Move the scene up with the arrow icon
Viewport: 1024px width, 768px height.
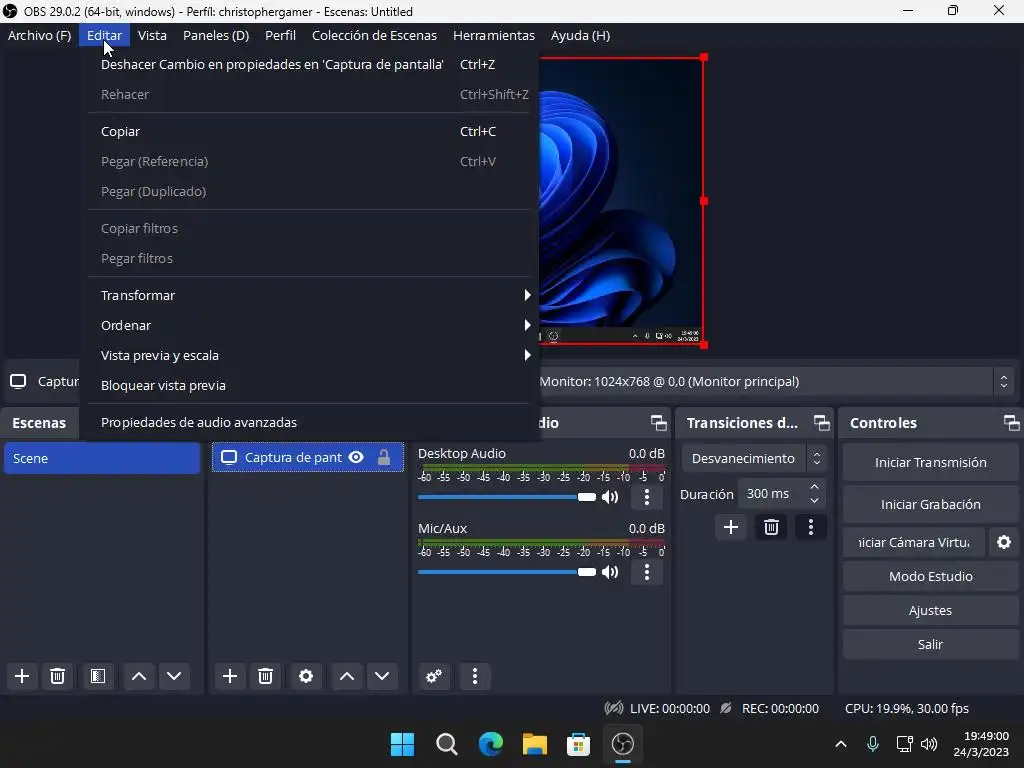138,676
